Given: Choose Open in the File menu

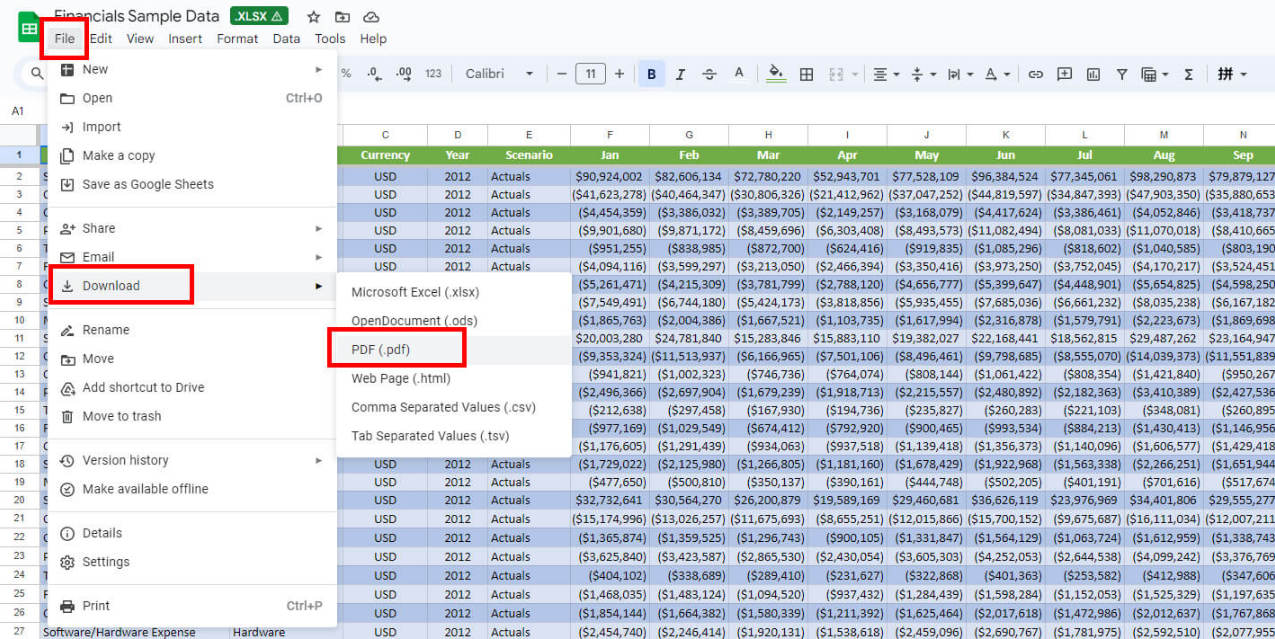Looking at the screenshot, I should 192,98.
